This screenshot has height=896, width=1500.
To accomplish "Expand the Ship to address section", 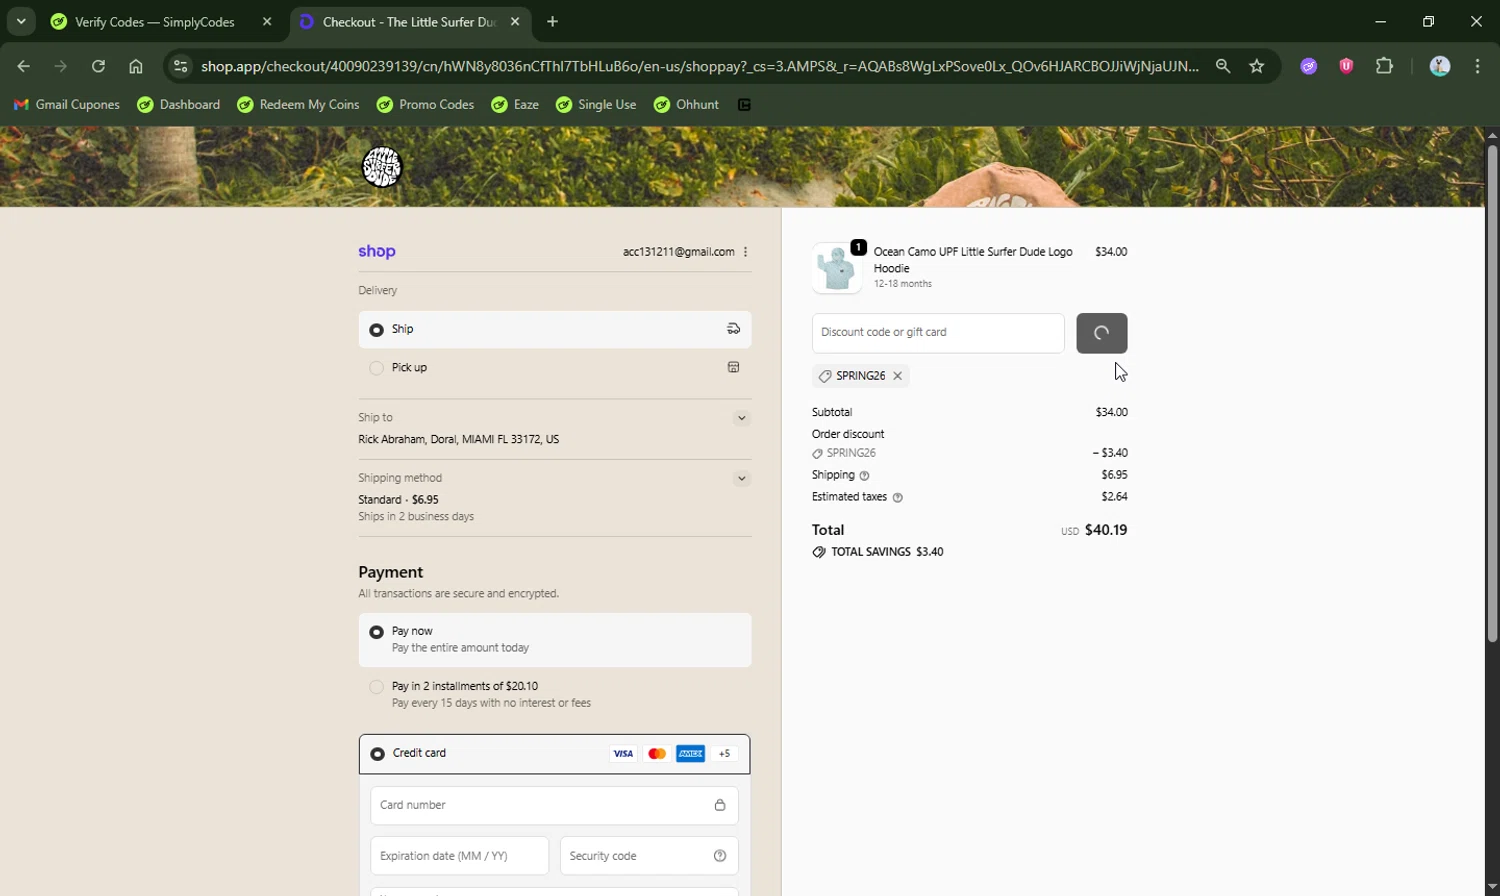I will point(741,418).
